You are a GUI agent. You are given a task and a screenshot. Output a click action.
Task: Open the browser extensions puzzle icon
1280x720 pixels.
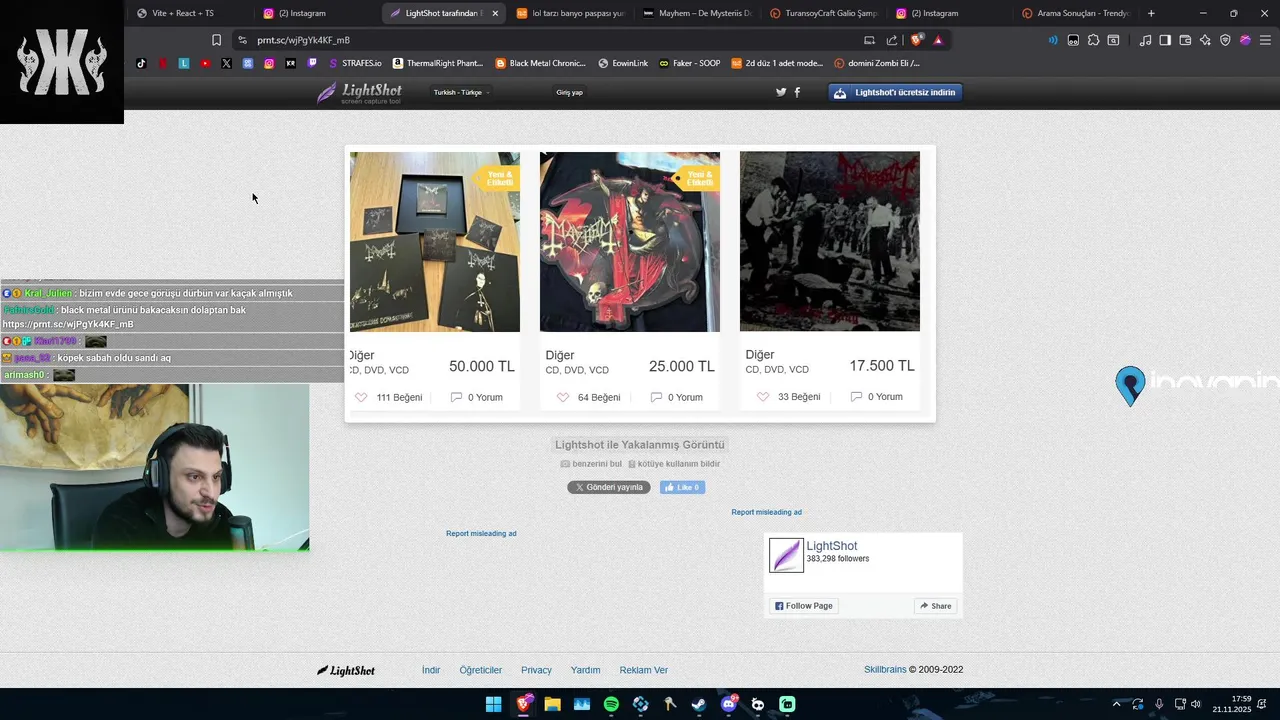point(1093,40)
